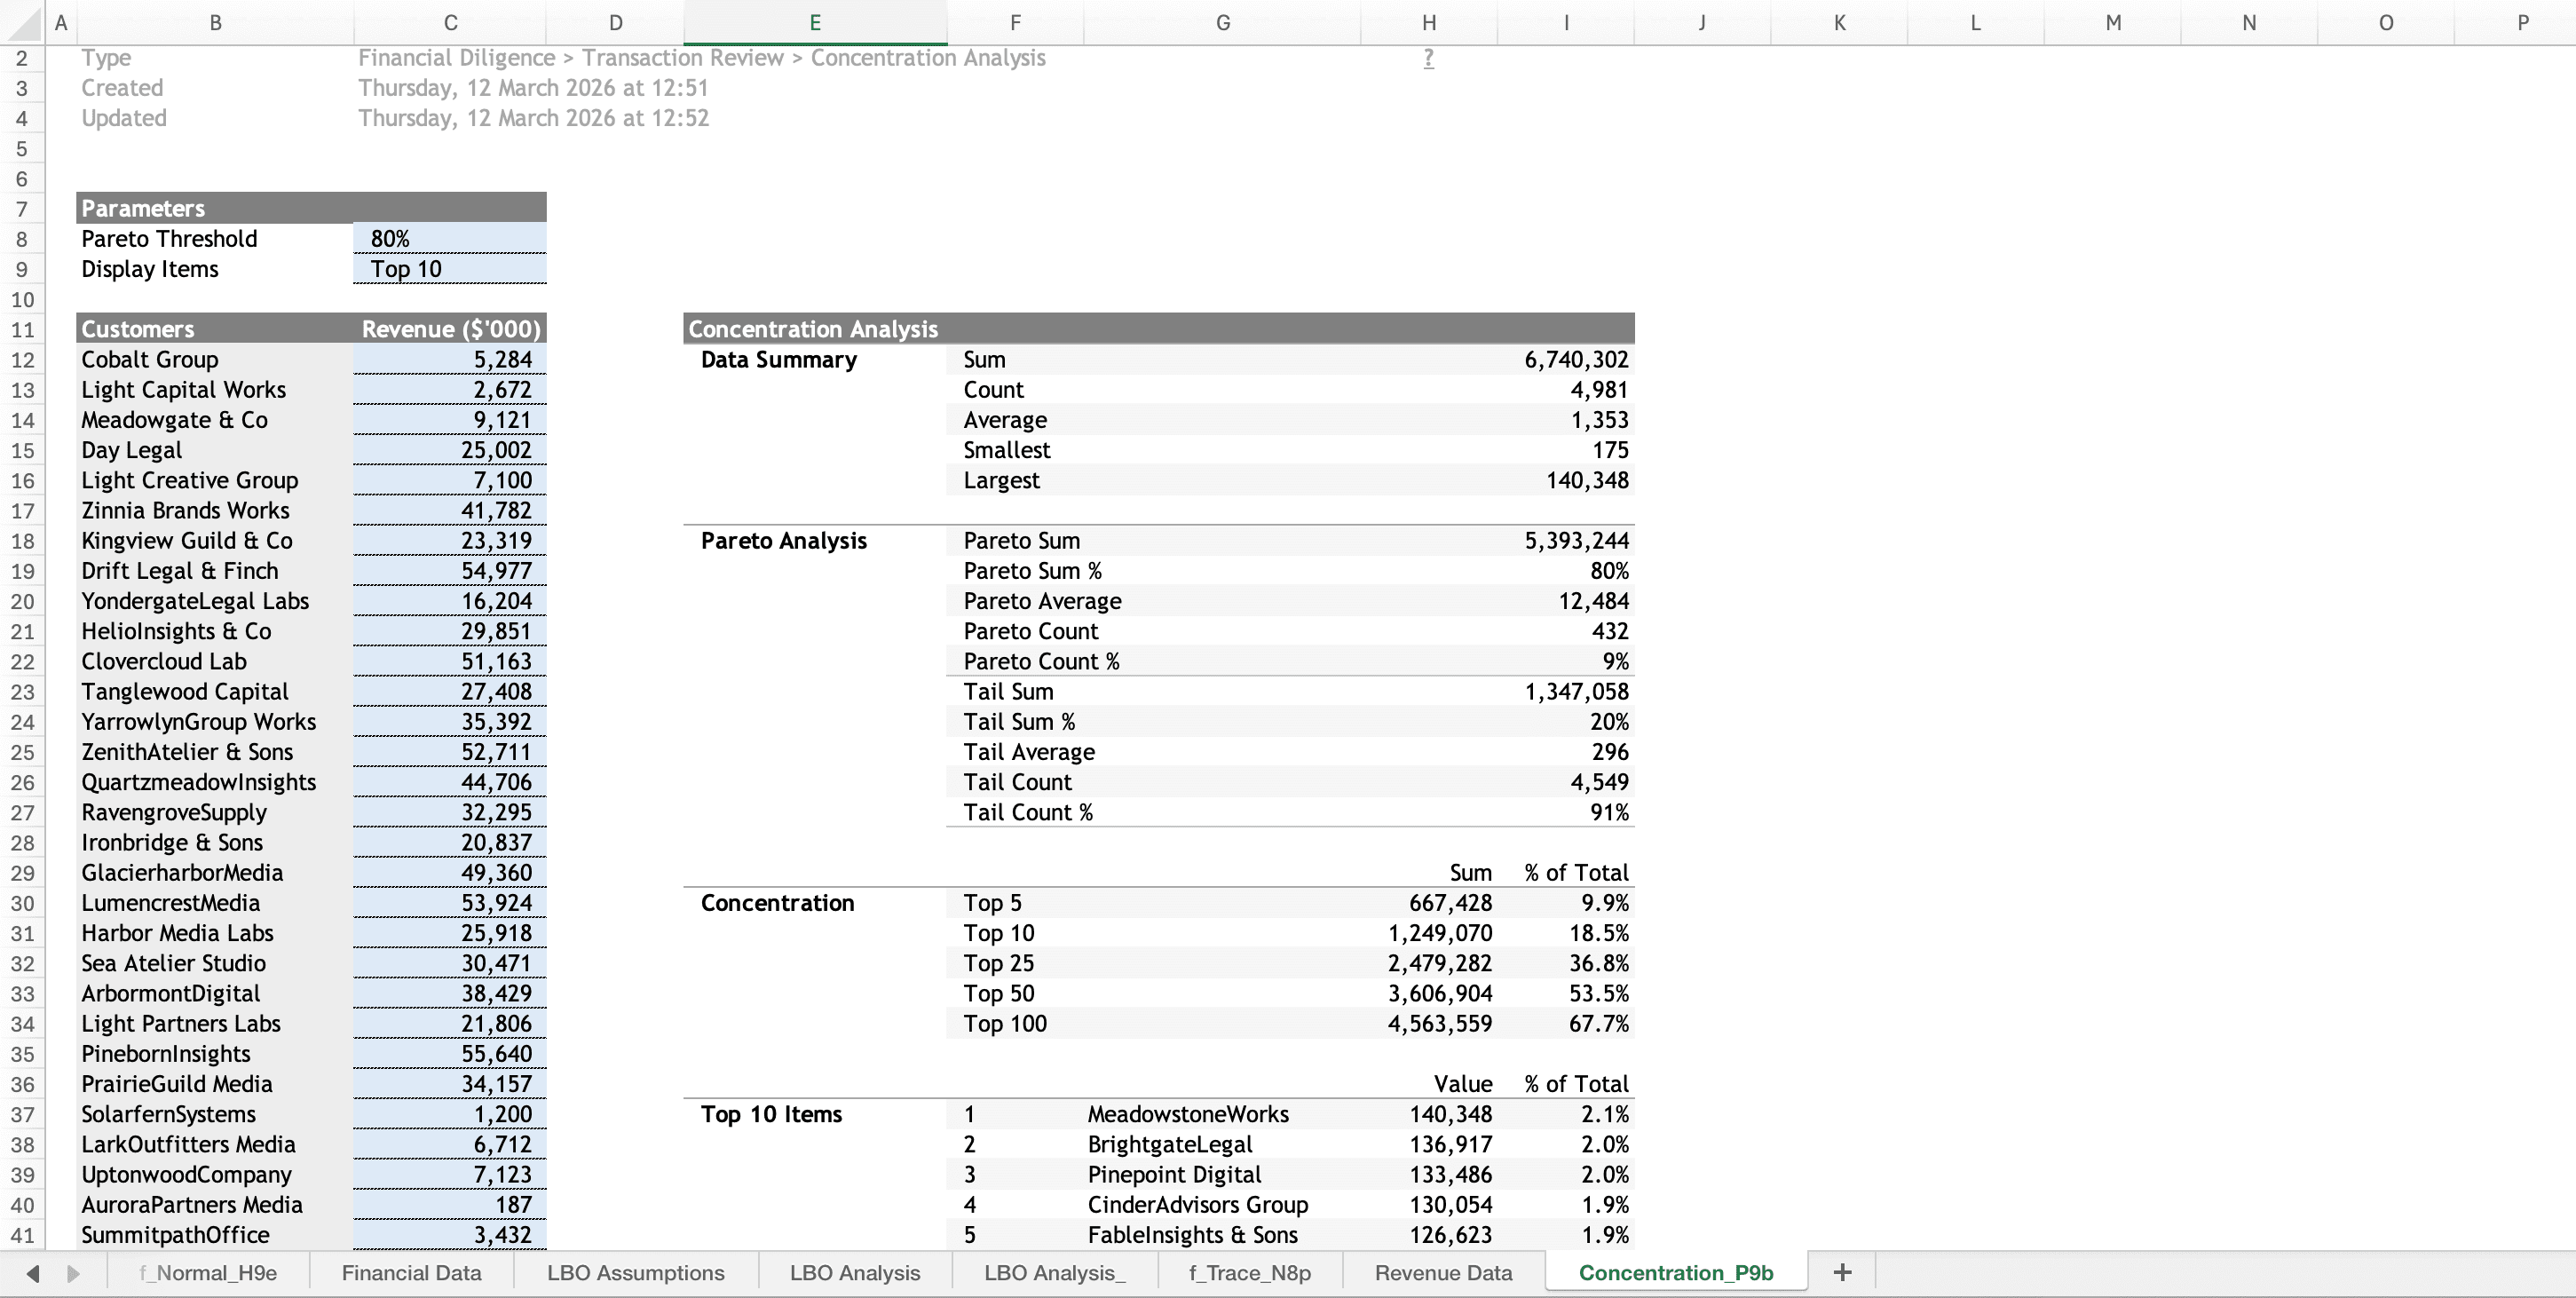
Task: Click MeadowstoneWorks in Top 10 Items
Action: [1222, 1114]
